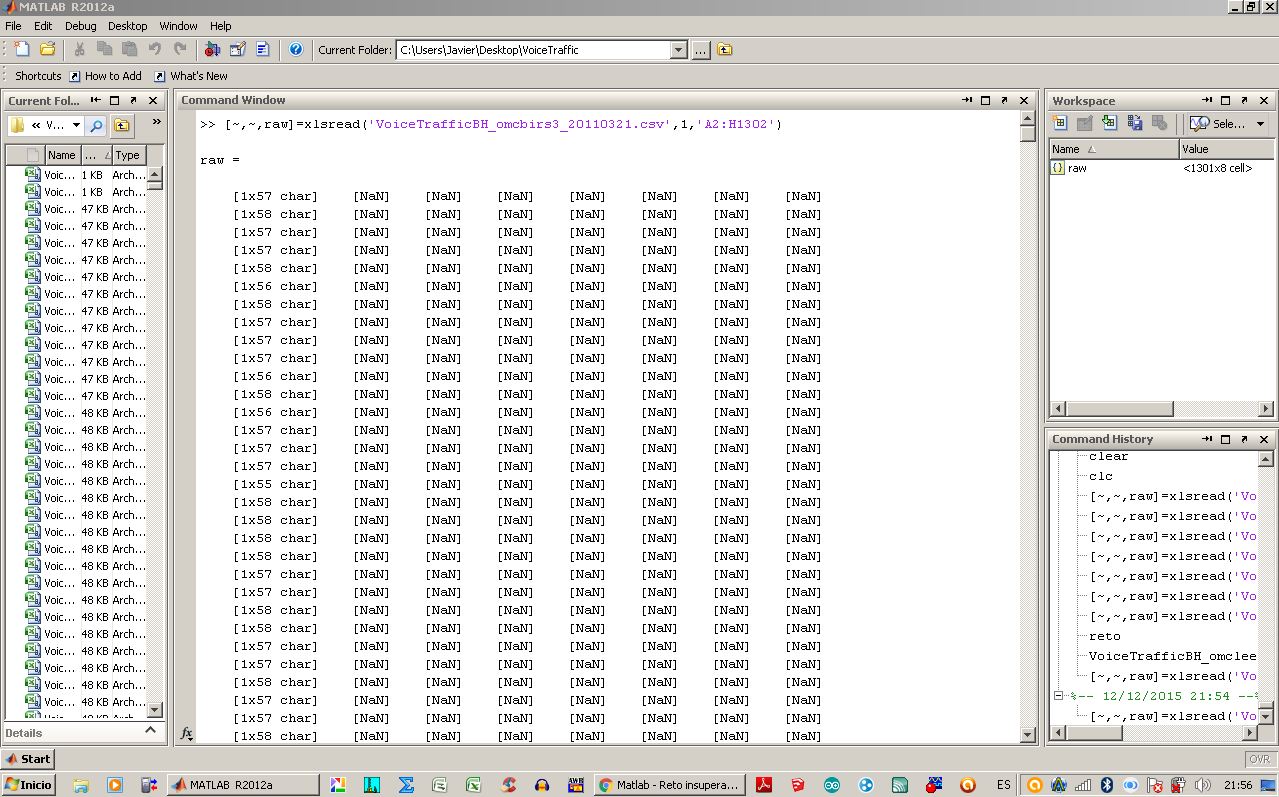Screen dimensions: 1279x797
Task: Click the What's New shortcut
Action: [x=190, y=76]
